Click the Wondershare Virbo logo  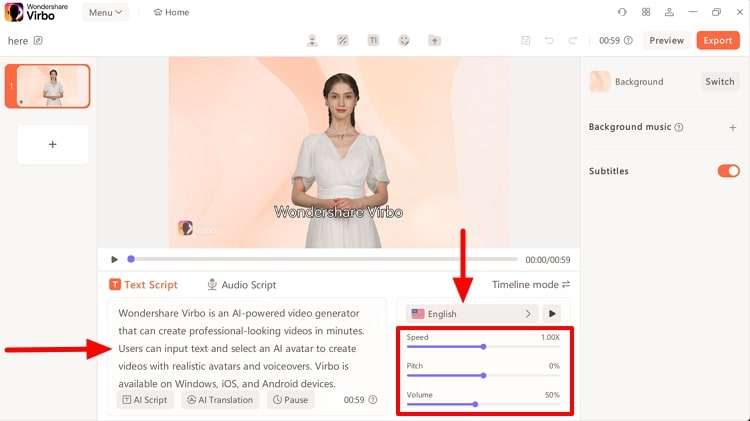click(36, 12)
